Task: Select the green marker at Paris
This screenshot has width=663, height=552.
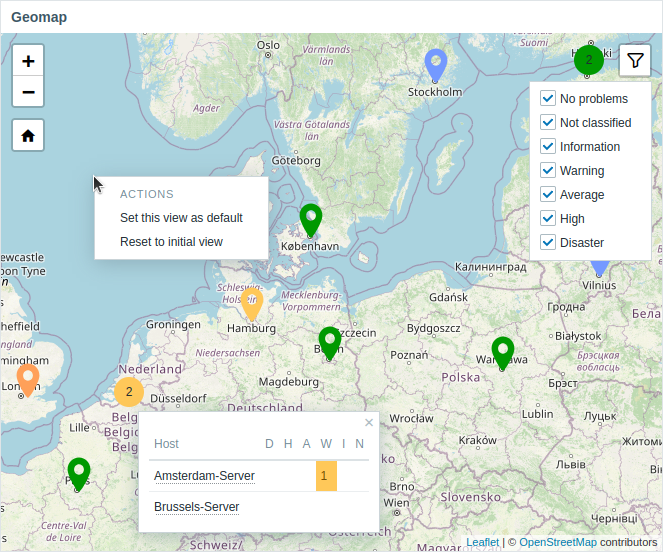Action: (79, 474)
